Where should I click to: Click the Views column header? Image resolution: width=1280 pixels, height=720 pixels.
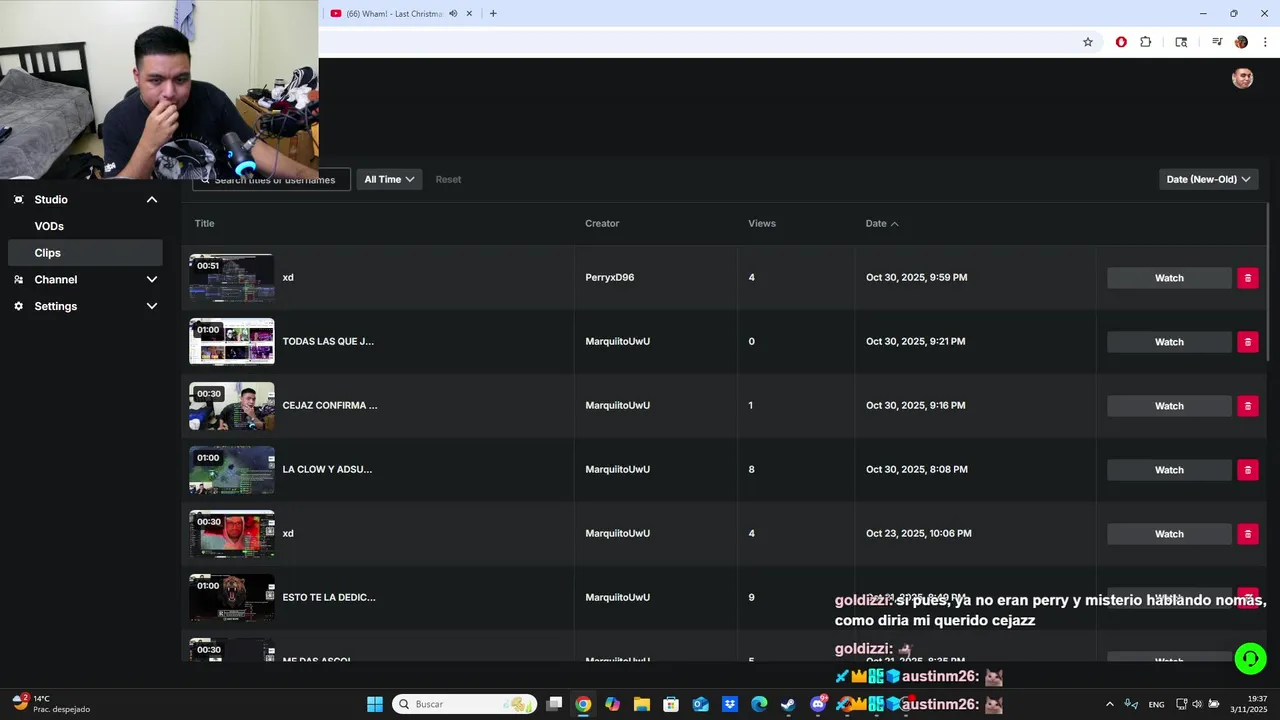pos(762,223)
